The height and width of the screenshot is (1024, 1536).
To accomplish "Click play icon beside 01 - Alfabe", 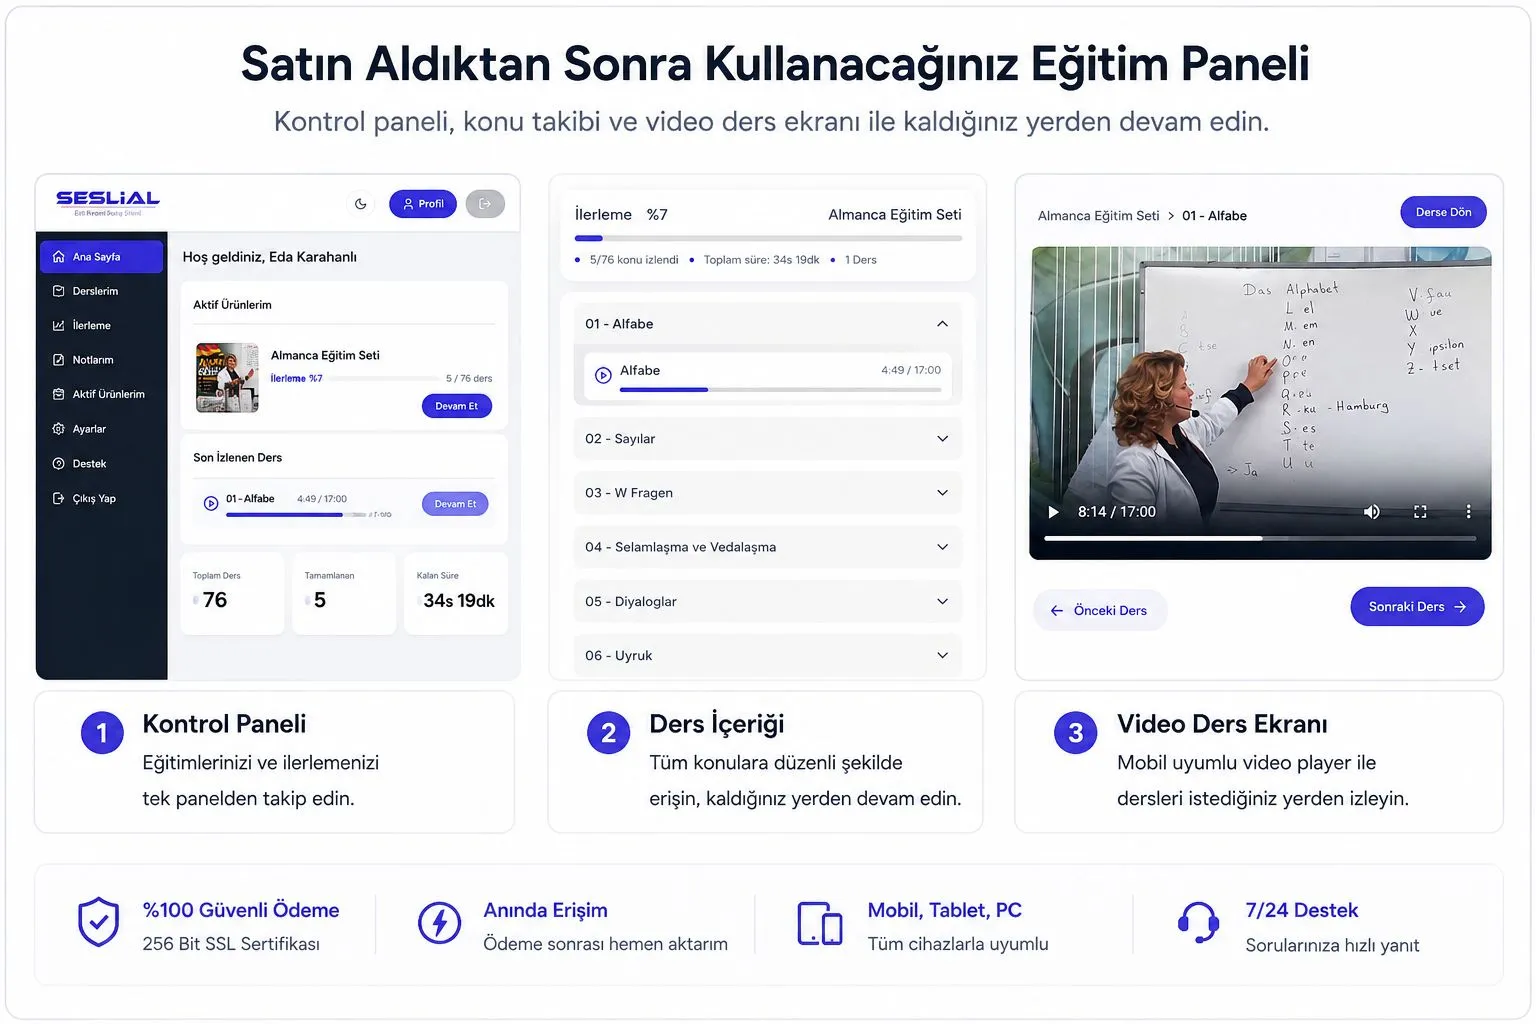I will click(x=211, y=504).
